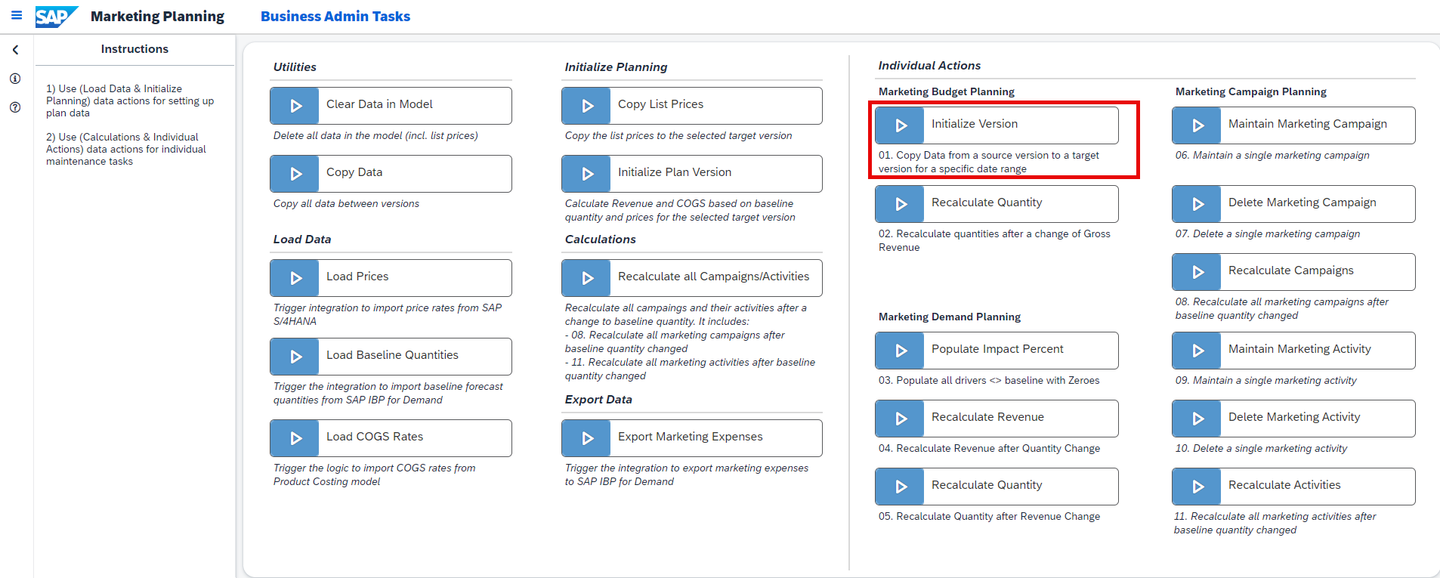This screenshot has width=1440, height=578.
Task: Click the Load Prices button label
Action: (x=357, y=276)
